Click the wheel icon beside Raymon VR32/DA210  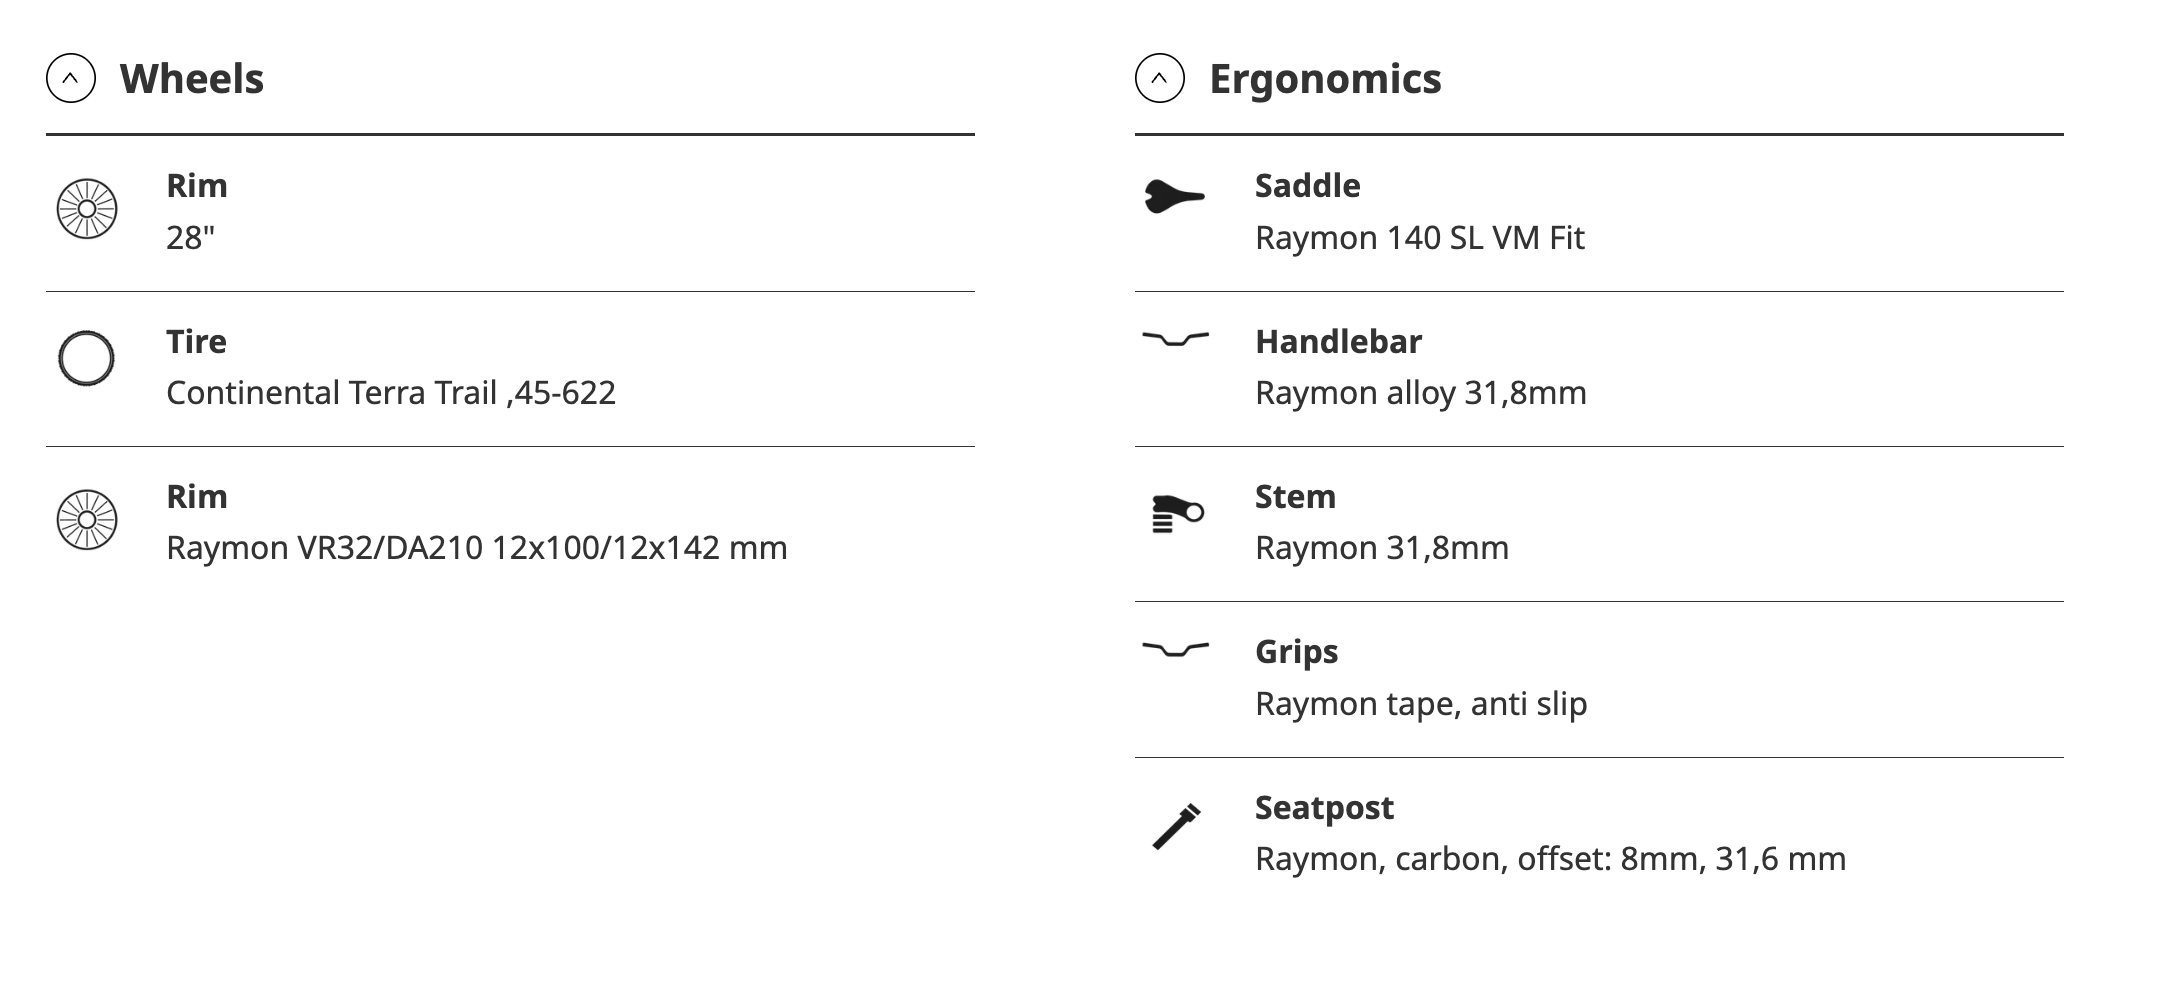(87, 520)
